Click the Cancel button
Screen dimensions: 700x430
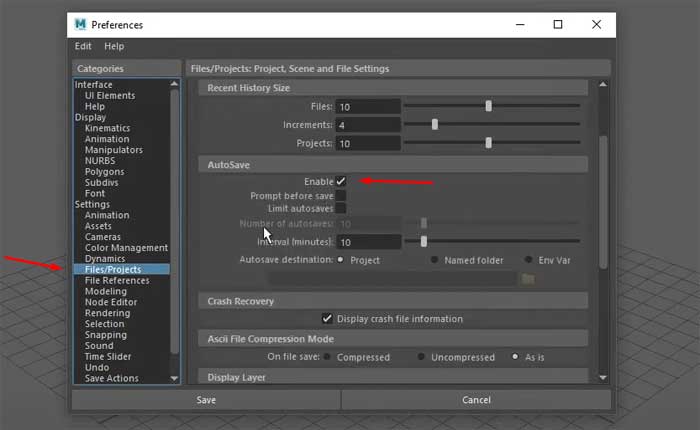coord(476,400)
